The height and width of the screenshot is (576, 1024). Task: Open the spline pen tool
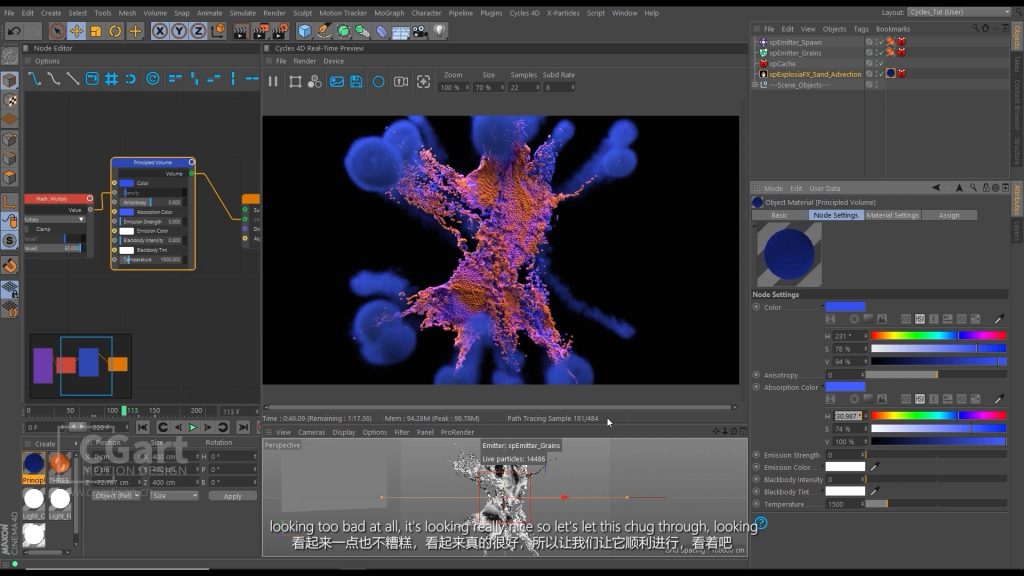324,31
